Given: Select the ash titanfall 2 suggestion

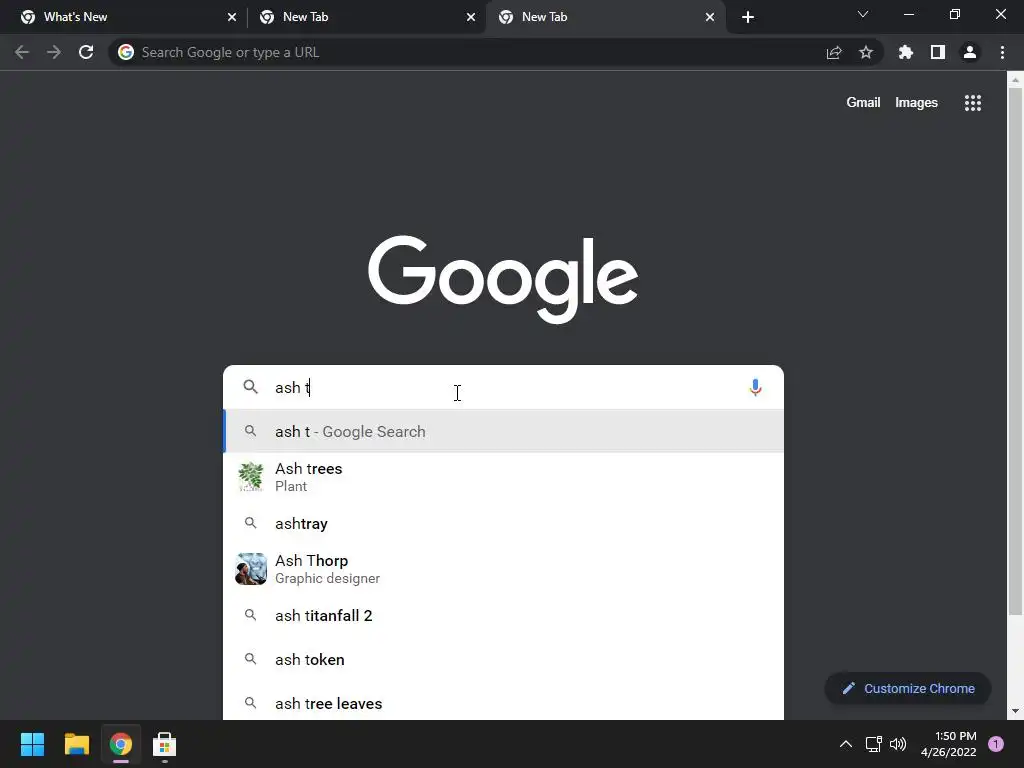Looking at the screenshot, I should point(504,615).
